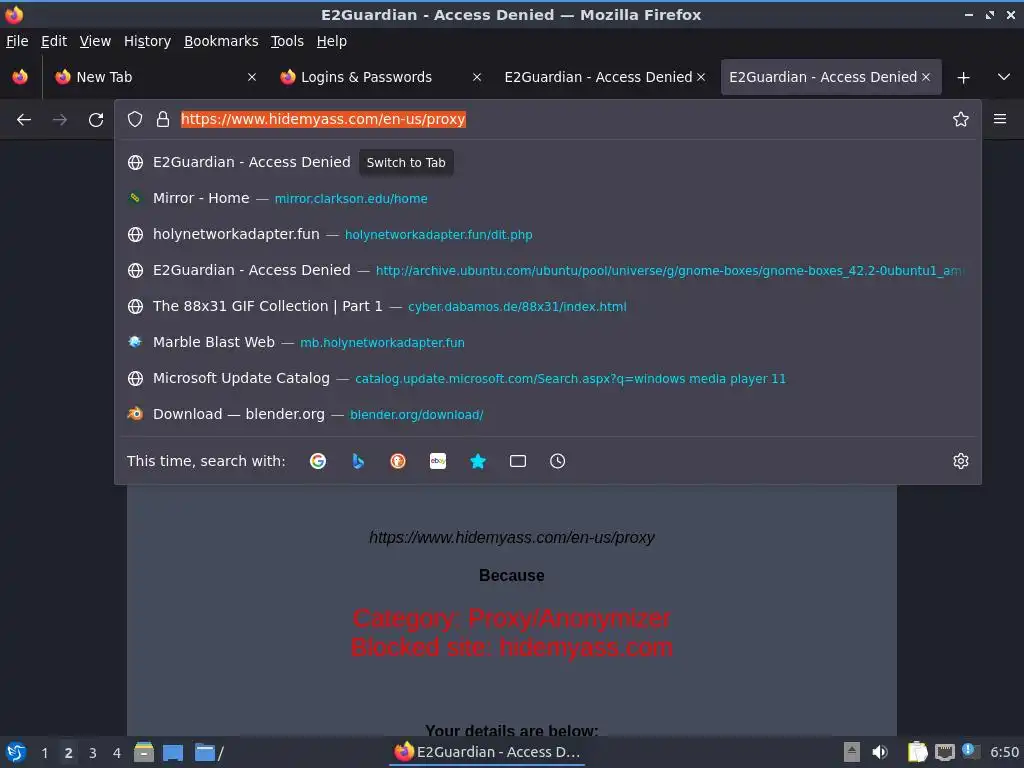The height and width of the screenshot is (768, 1024).
Task: Focus Firefox from the taskbar entry
Action: click(487, 752)
